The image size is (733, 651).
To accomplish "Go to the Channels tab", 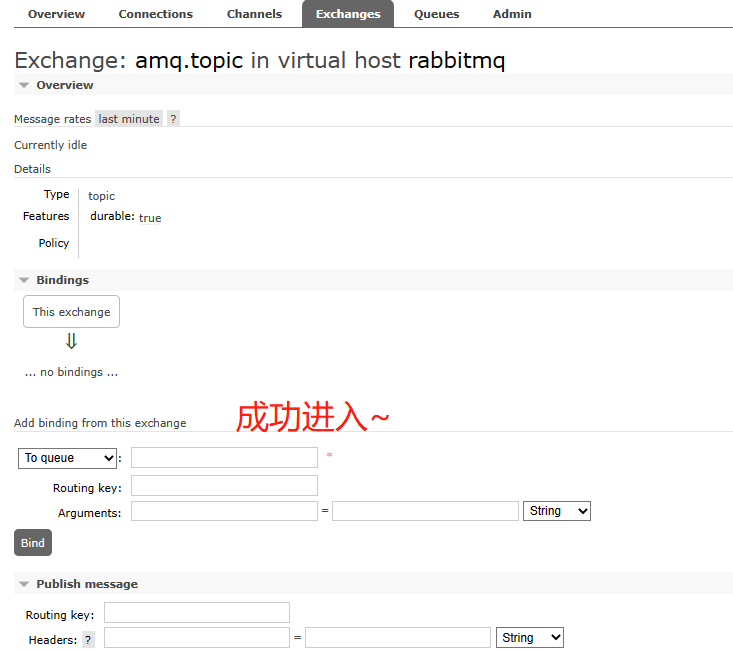I will click(x=254, y=14).
